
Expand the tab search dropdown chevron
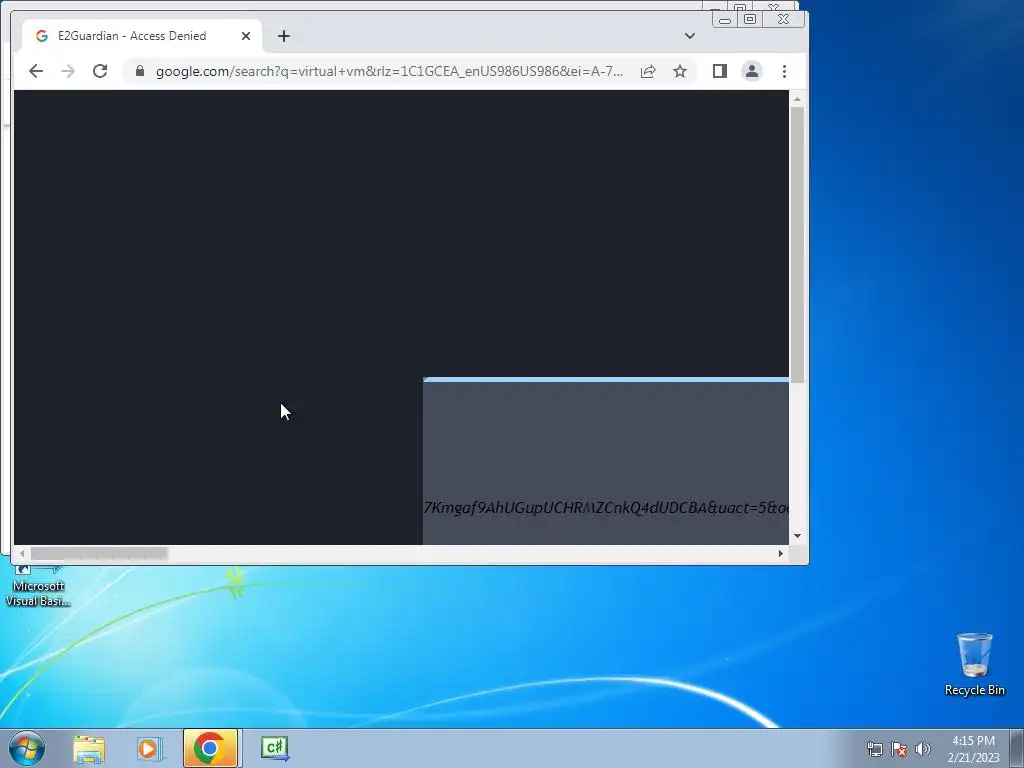[x=690, y=36]
